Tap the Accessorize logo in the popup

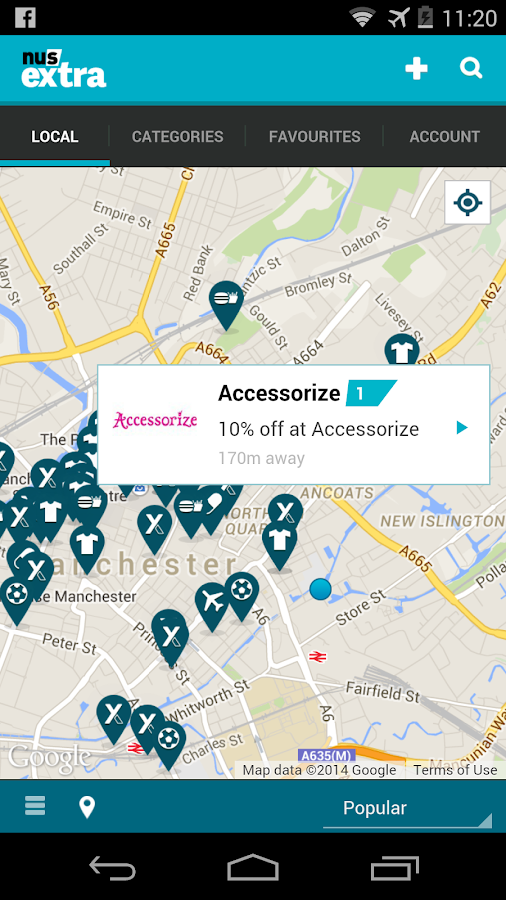tap(155, 420)
